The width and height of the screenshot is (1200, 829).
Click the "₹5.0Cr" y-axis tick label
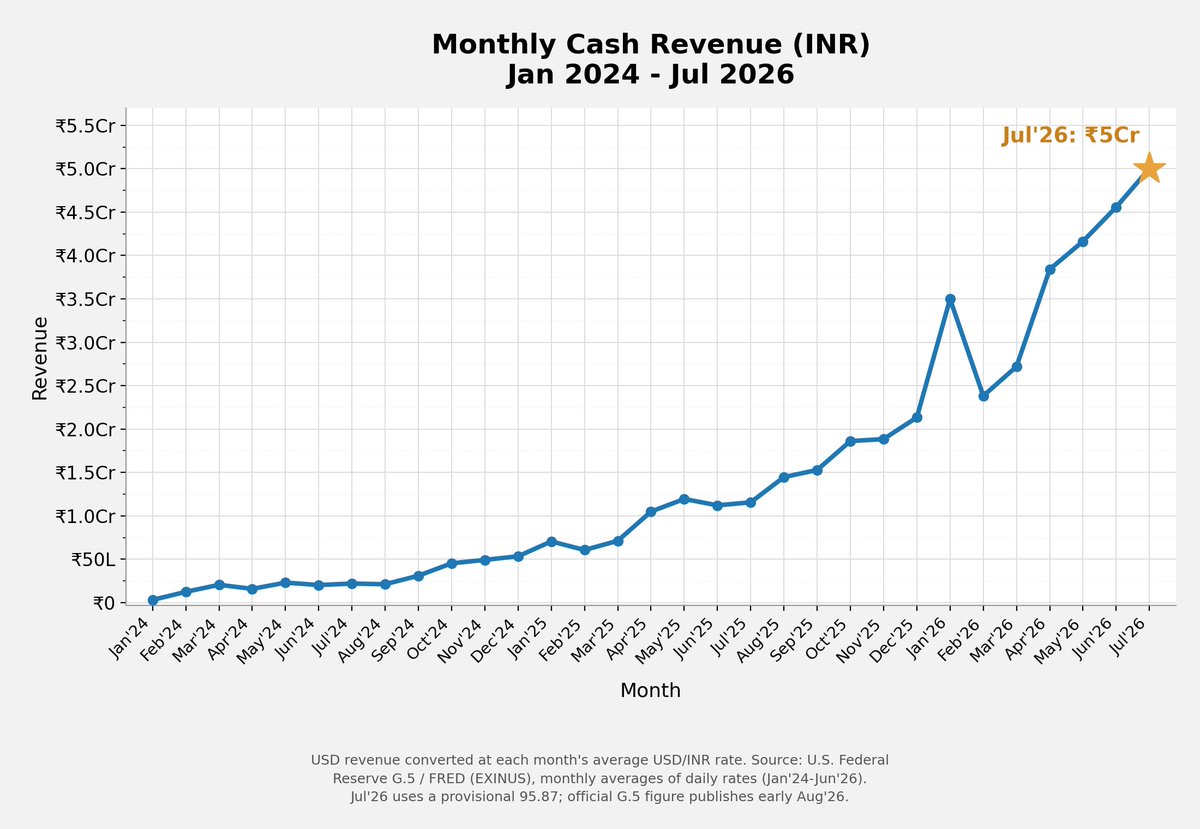coord(85,168)
